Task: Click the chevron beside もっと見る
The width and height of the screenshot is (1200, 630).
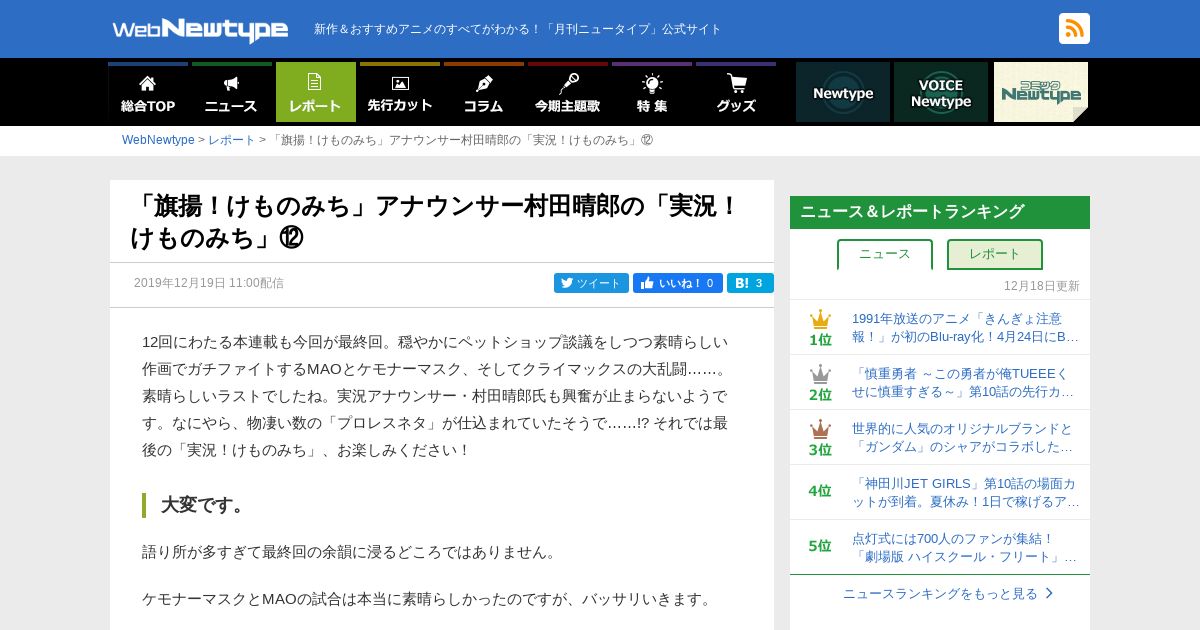Action: pos(1049,593)
